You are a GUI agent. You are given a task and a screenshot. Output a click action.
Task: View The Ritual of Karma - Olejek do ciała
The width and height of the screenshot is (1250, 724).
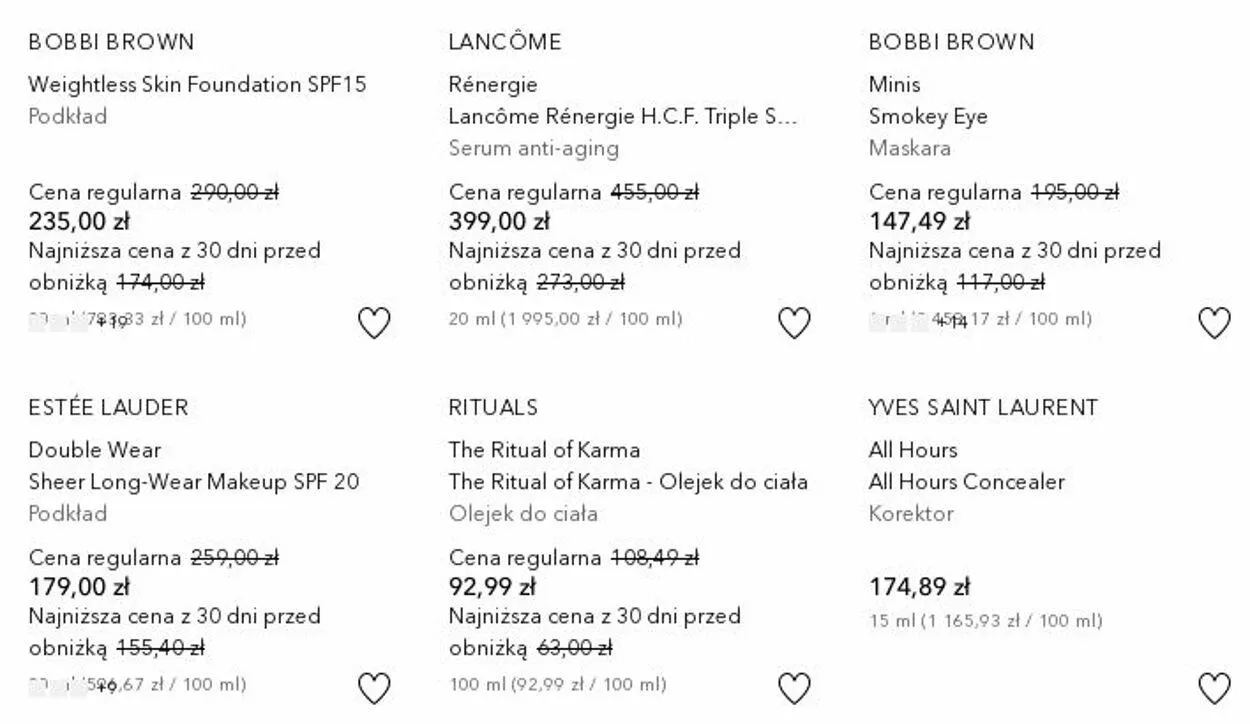(x=628, y=481)
